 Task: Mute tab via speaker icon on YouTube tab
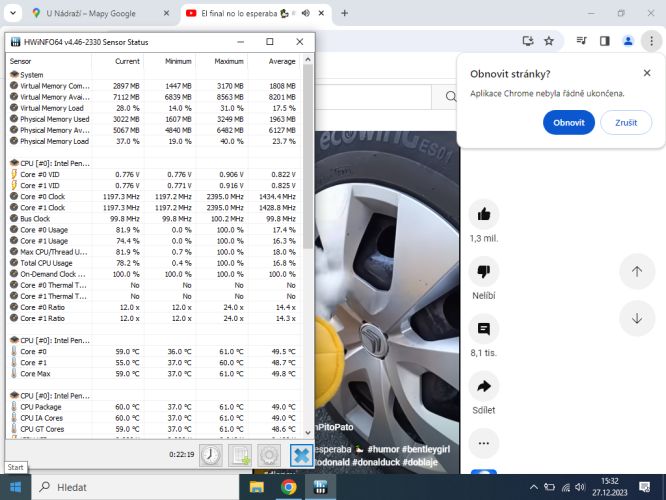(x=305, y=13)
